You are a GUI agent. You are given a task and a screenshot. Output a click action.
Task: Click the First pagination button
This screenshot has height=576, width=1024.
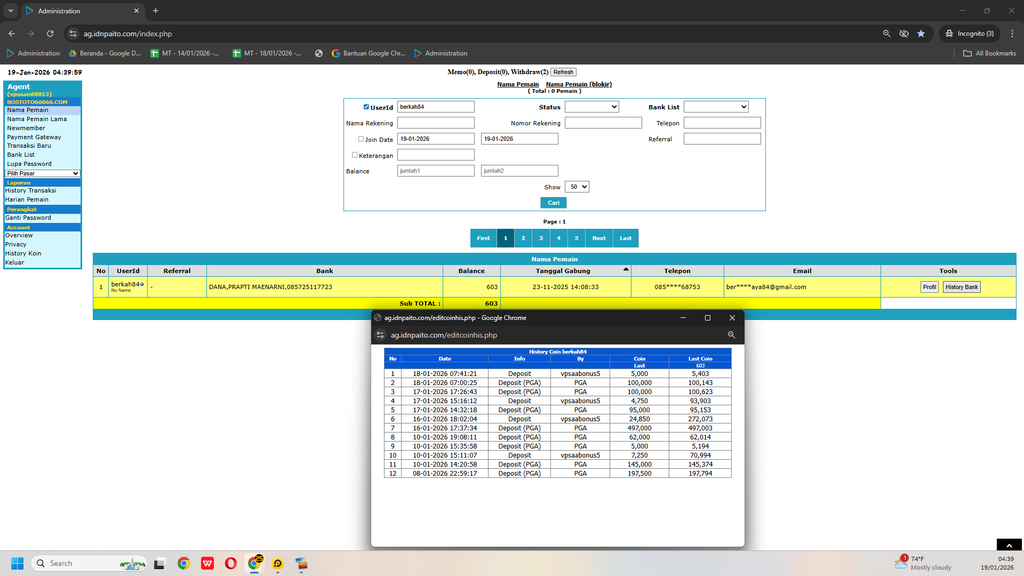[x=483, y=238]
